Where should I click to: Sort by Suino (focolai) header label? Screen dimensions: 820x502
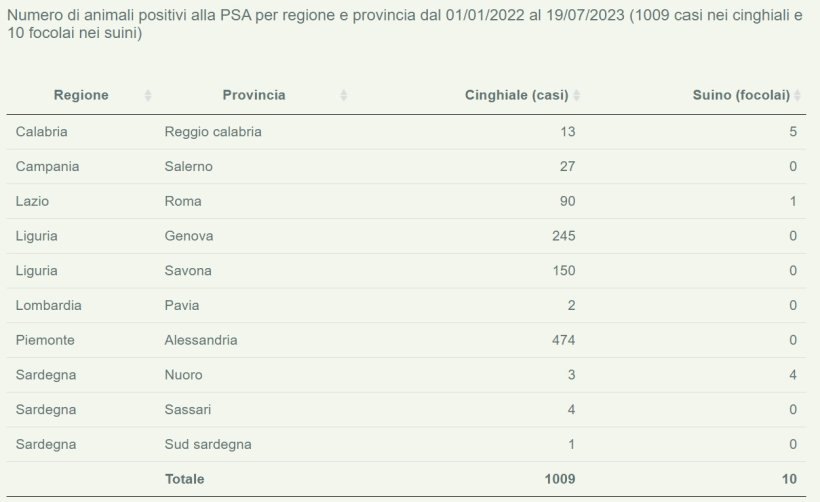tap(741, 95)
